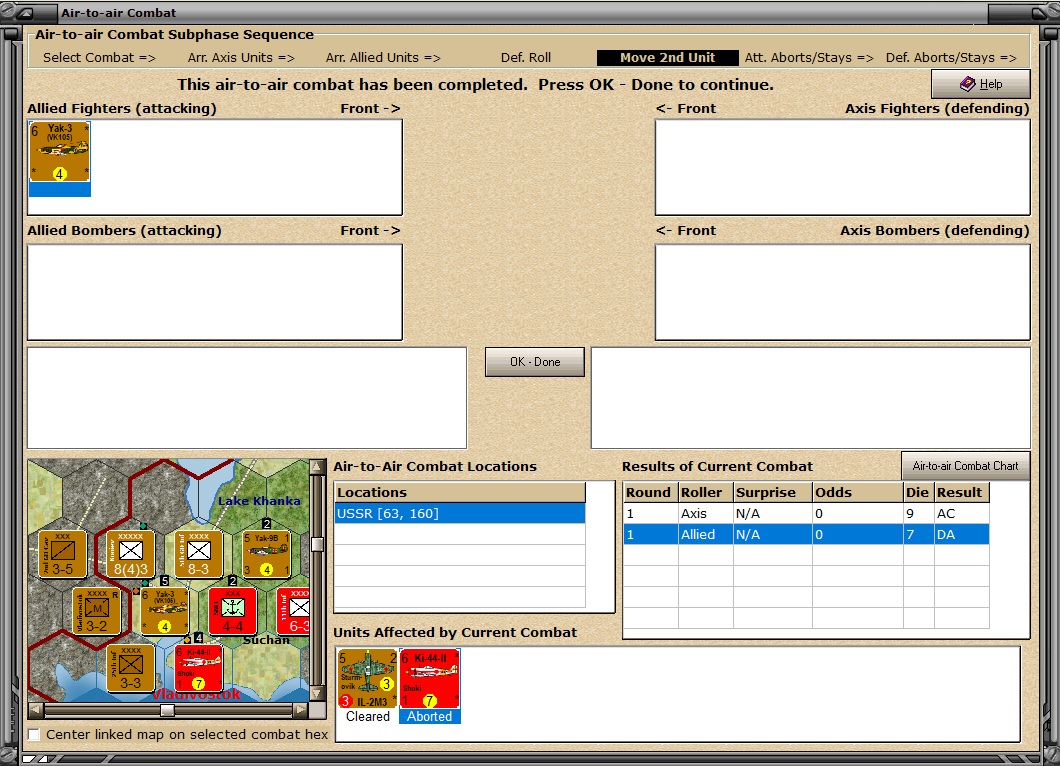Click inside the Axis Fighters defending box

tap(842, 167)
